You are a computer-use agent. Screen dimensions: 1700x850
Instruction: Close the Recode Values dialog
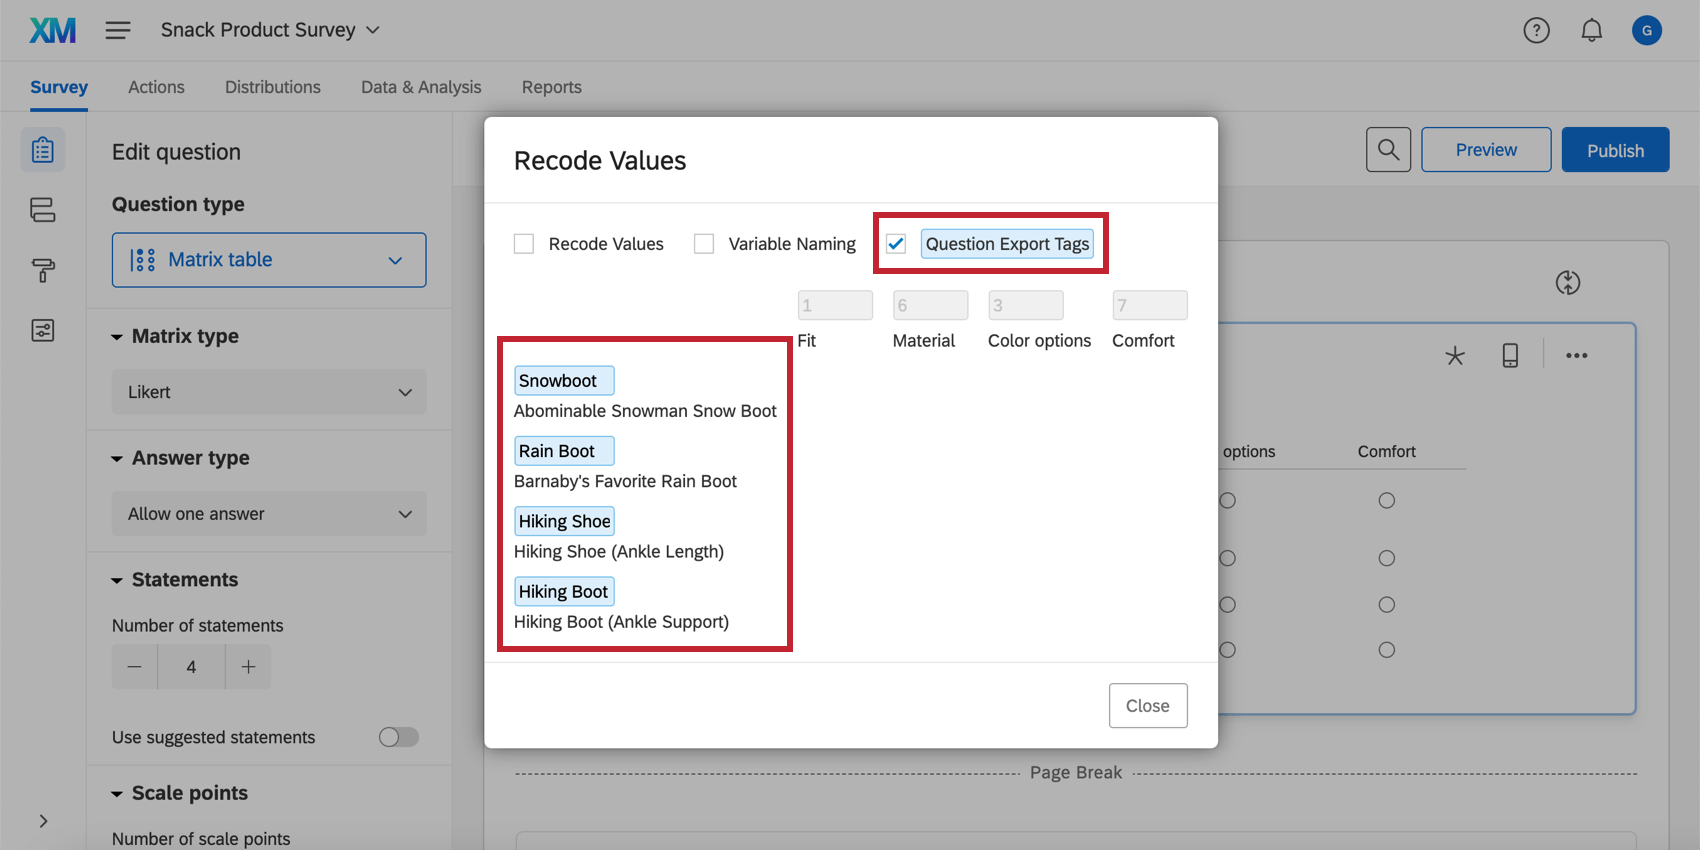pos(1147,706)
